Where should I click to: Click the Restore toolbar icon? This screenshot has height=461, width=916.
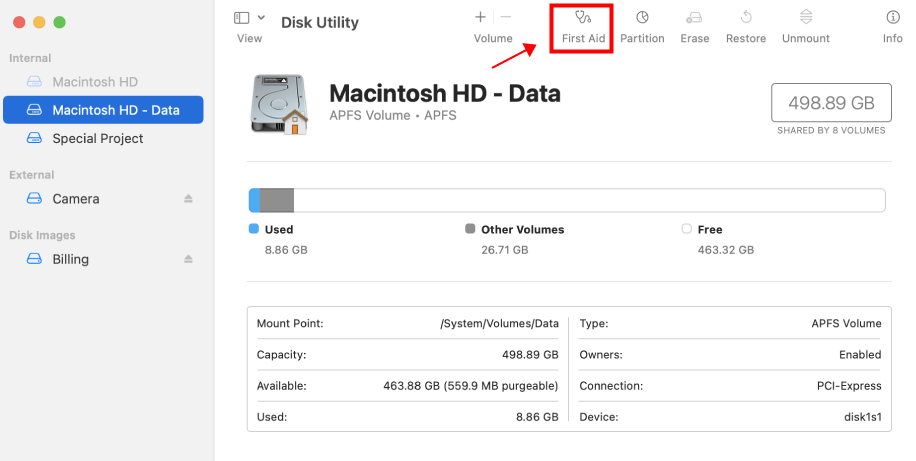point(745,18)
